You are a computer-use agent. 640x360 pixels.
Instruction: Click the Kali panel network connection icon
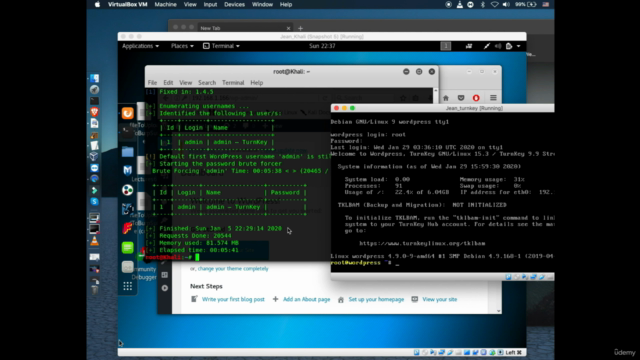487,46
